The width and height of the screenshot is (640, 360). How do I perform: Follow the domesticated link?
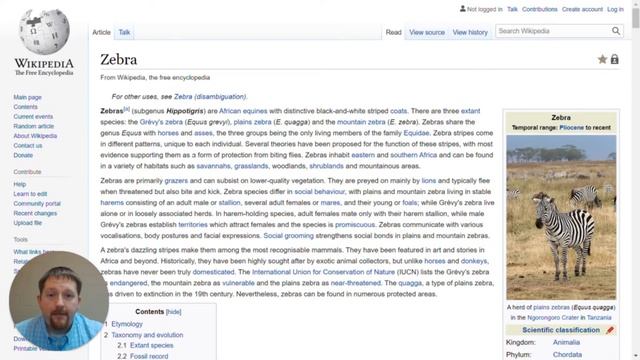(x=213, y=272)
